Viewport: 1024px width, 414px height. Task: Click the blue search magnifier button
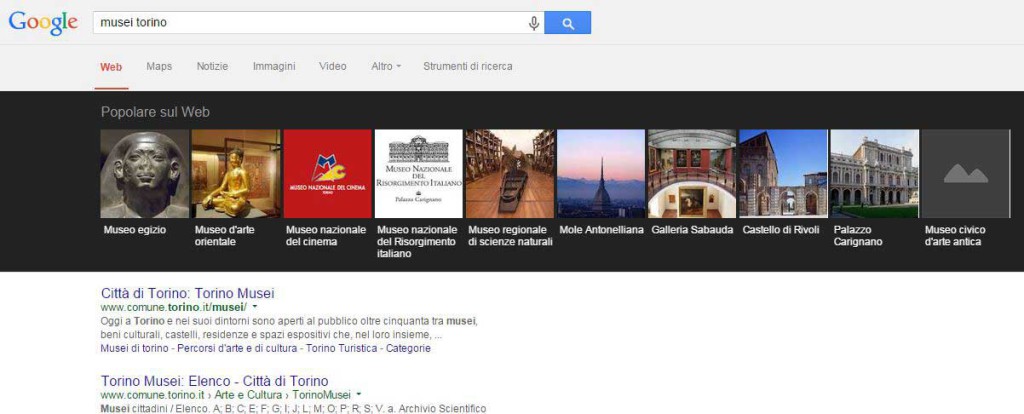pos(568,23)
